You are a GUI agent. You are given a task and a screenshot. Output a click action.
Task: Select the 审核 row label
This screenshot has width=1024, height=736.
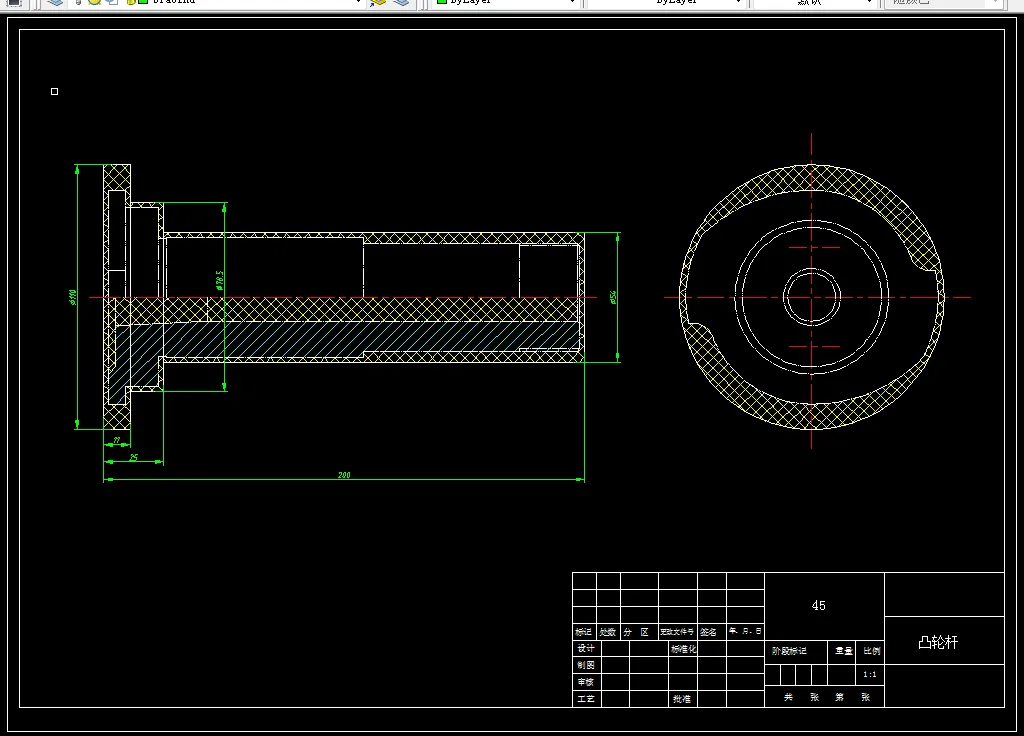coord(586,682)
